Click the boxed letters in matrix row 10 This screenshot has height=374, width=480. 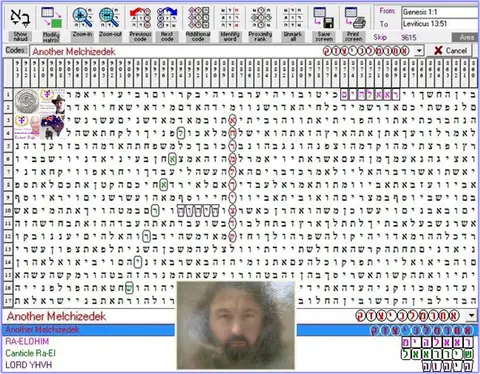point(198,210)
